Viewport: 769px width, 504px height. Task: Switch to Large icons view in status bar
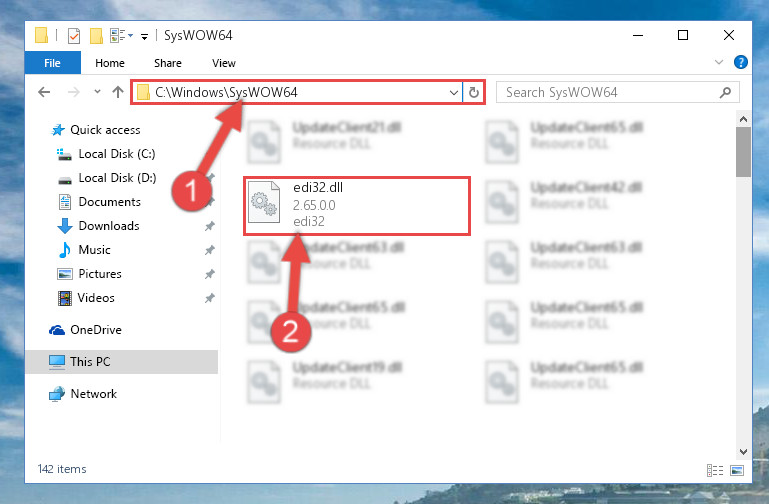point(737,470)
